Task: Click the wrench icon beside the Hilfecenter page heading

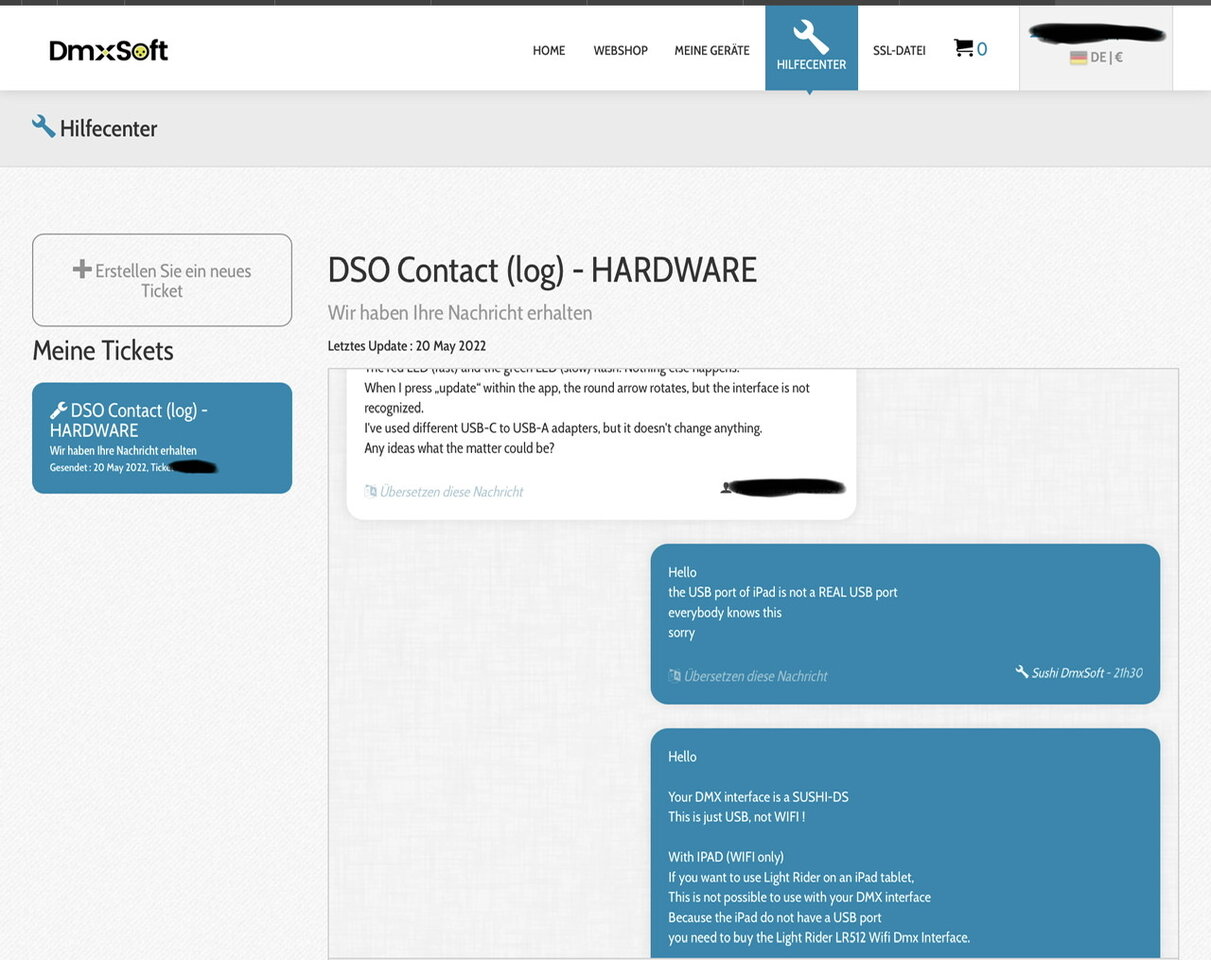Action: click(43, 126)
